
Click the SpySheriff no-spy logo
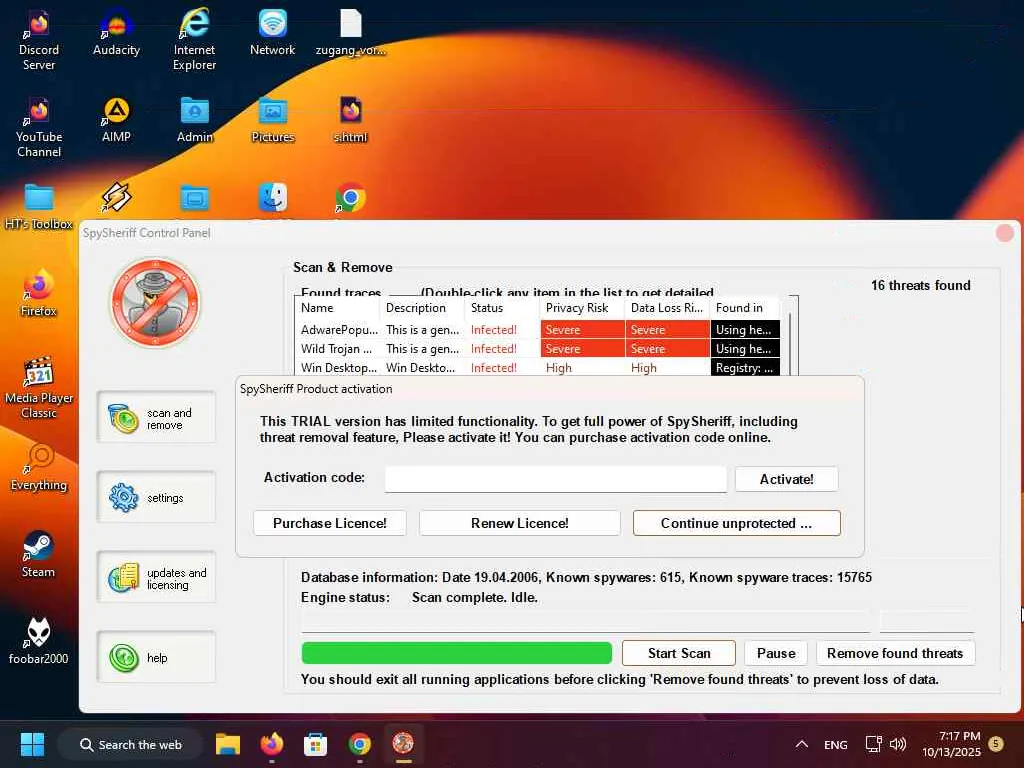[x=155, y=302]
